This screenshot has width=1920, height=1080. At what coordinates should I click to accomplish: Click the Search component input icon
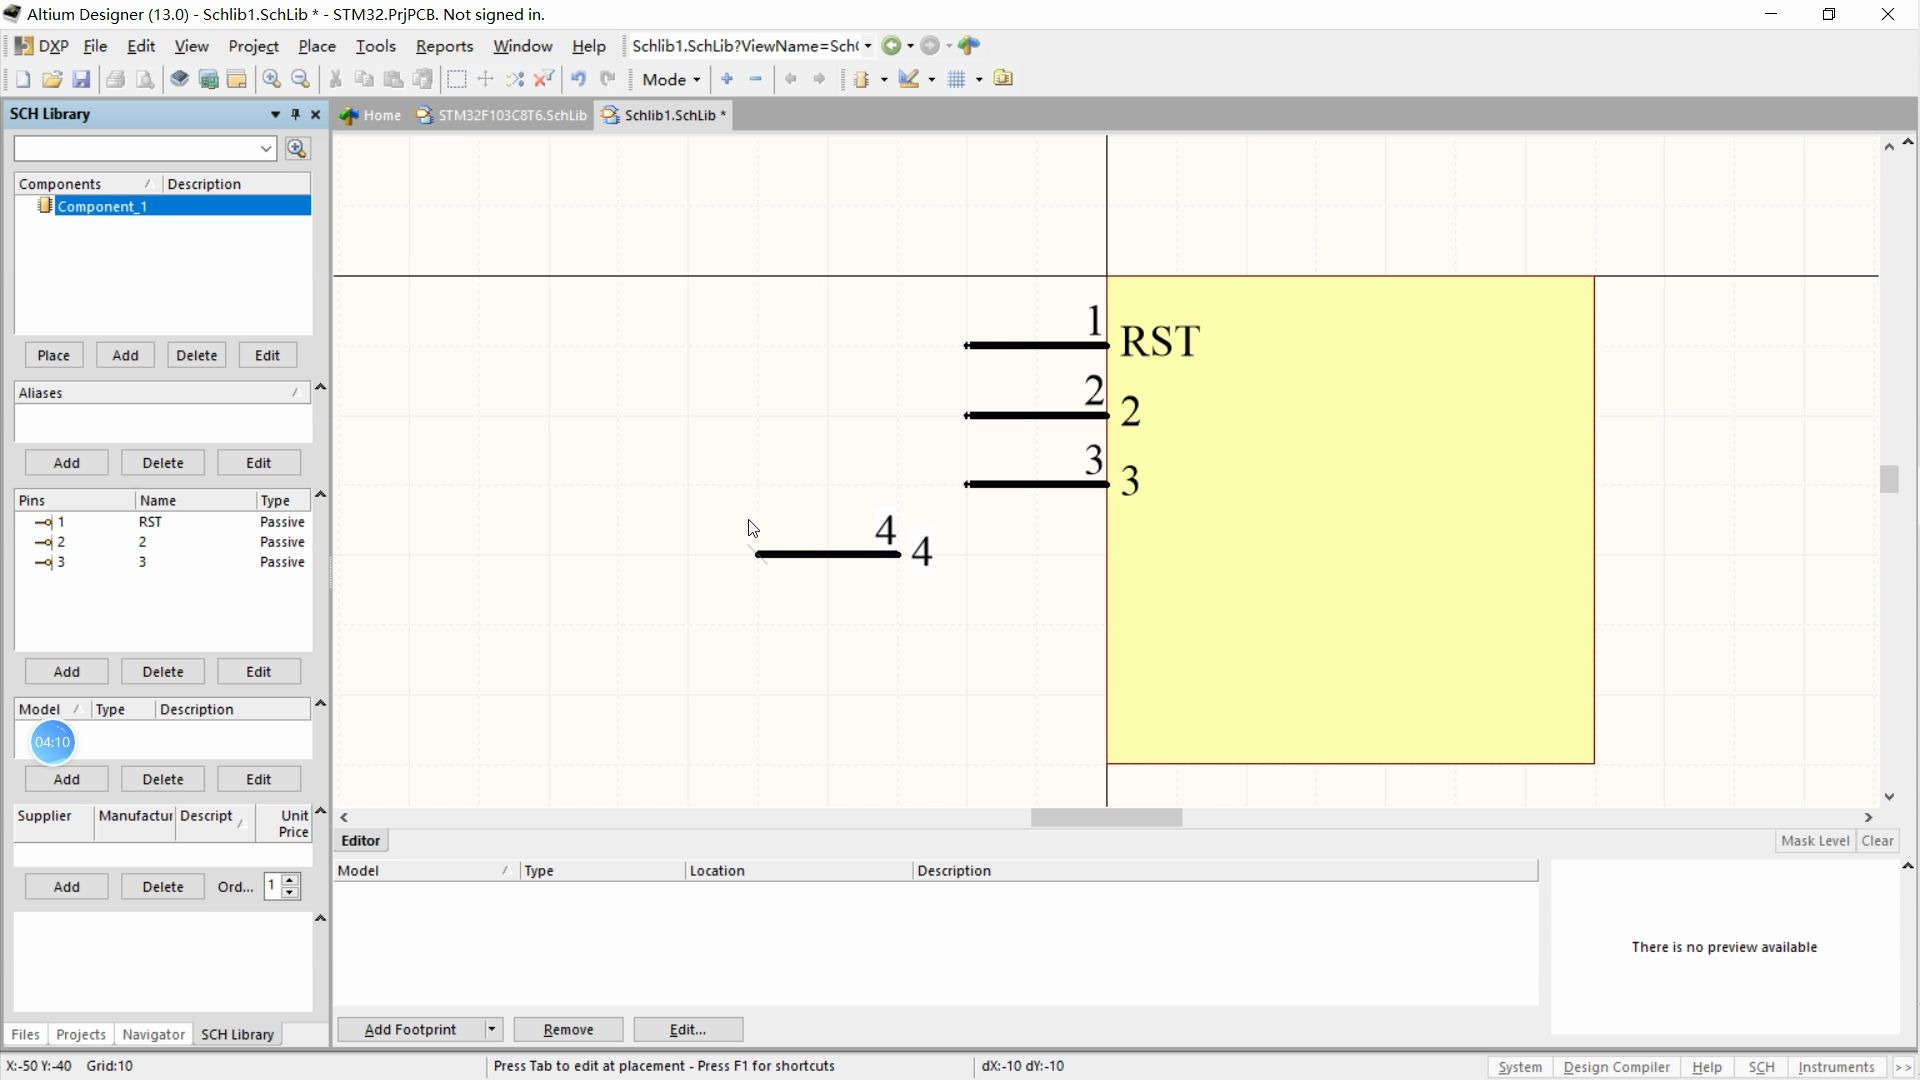(295, 146)
